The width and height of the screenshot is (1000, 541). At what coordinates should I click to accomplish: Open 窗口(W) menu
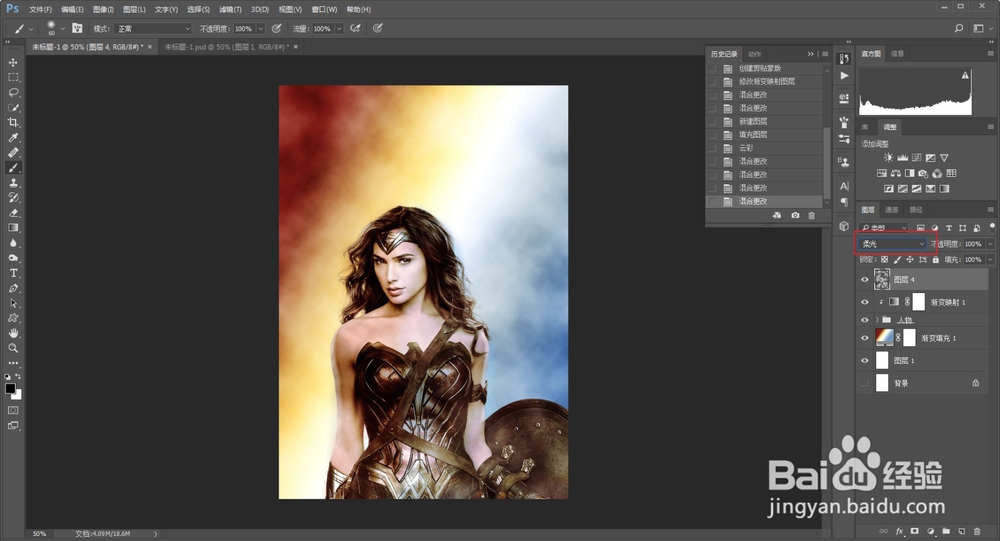[x=324, y=10]
